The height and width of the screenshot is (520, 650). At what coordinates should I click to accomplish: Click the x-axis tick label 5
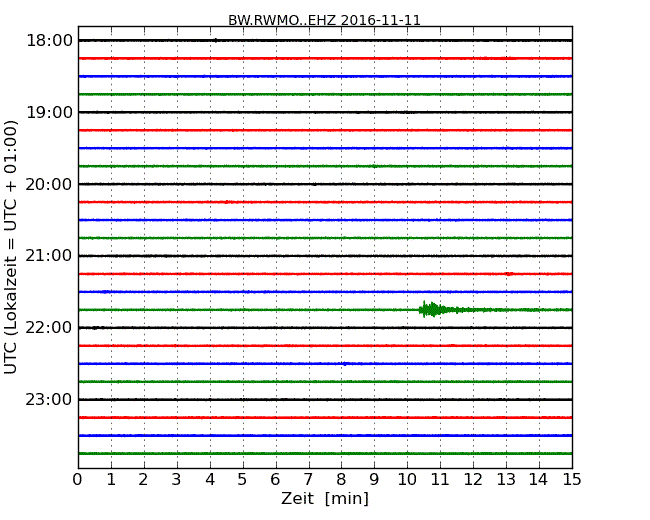(x=243, y=480)
